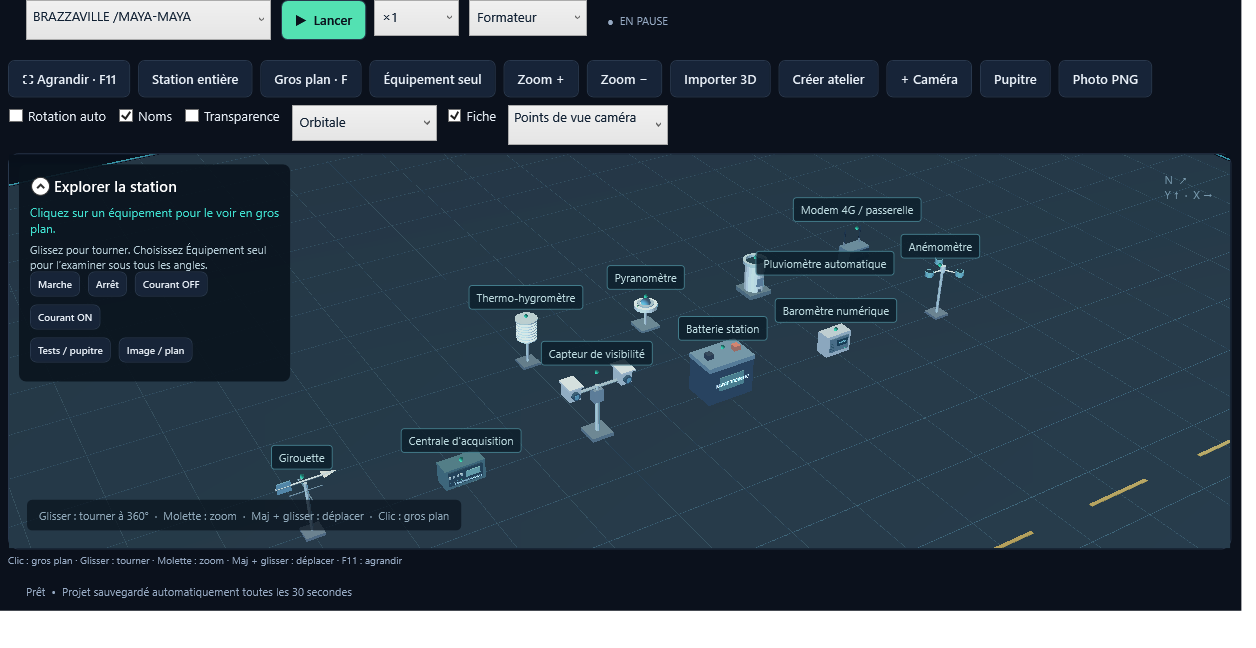Viewport: 1256px width, 648px height.
Task: Click the Arrêt button
Action: pyautogui.click(x=107, y=285)
